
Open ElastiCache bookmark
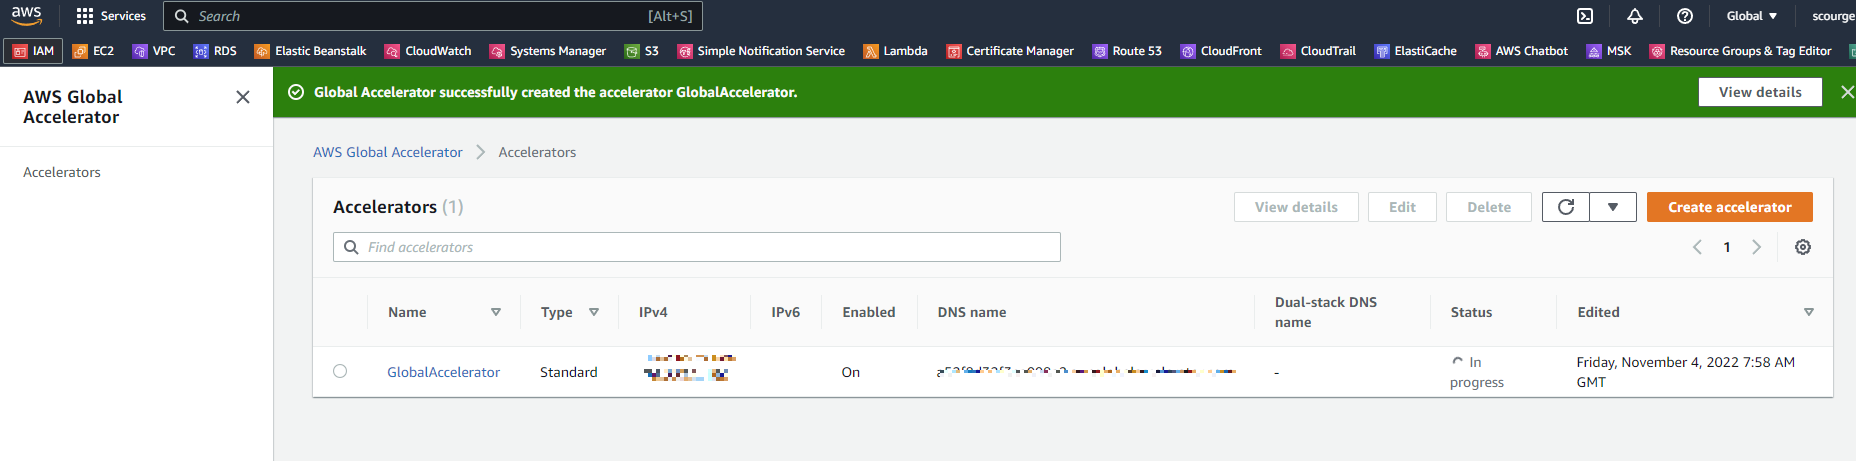point(1415,51)
